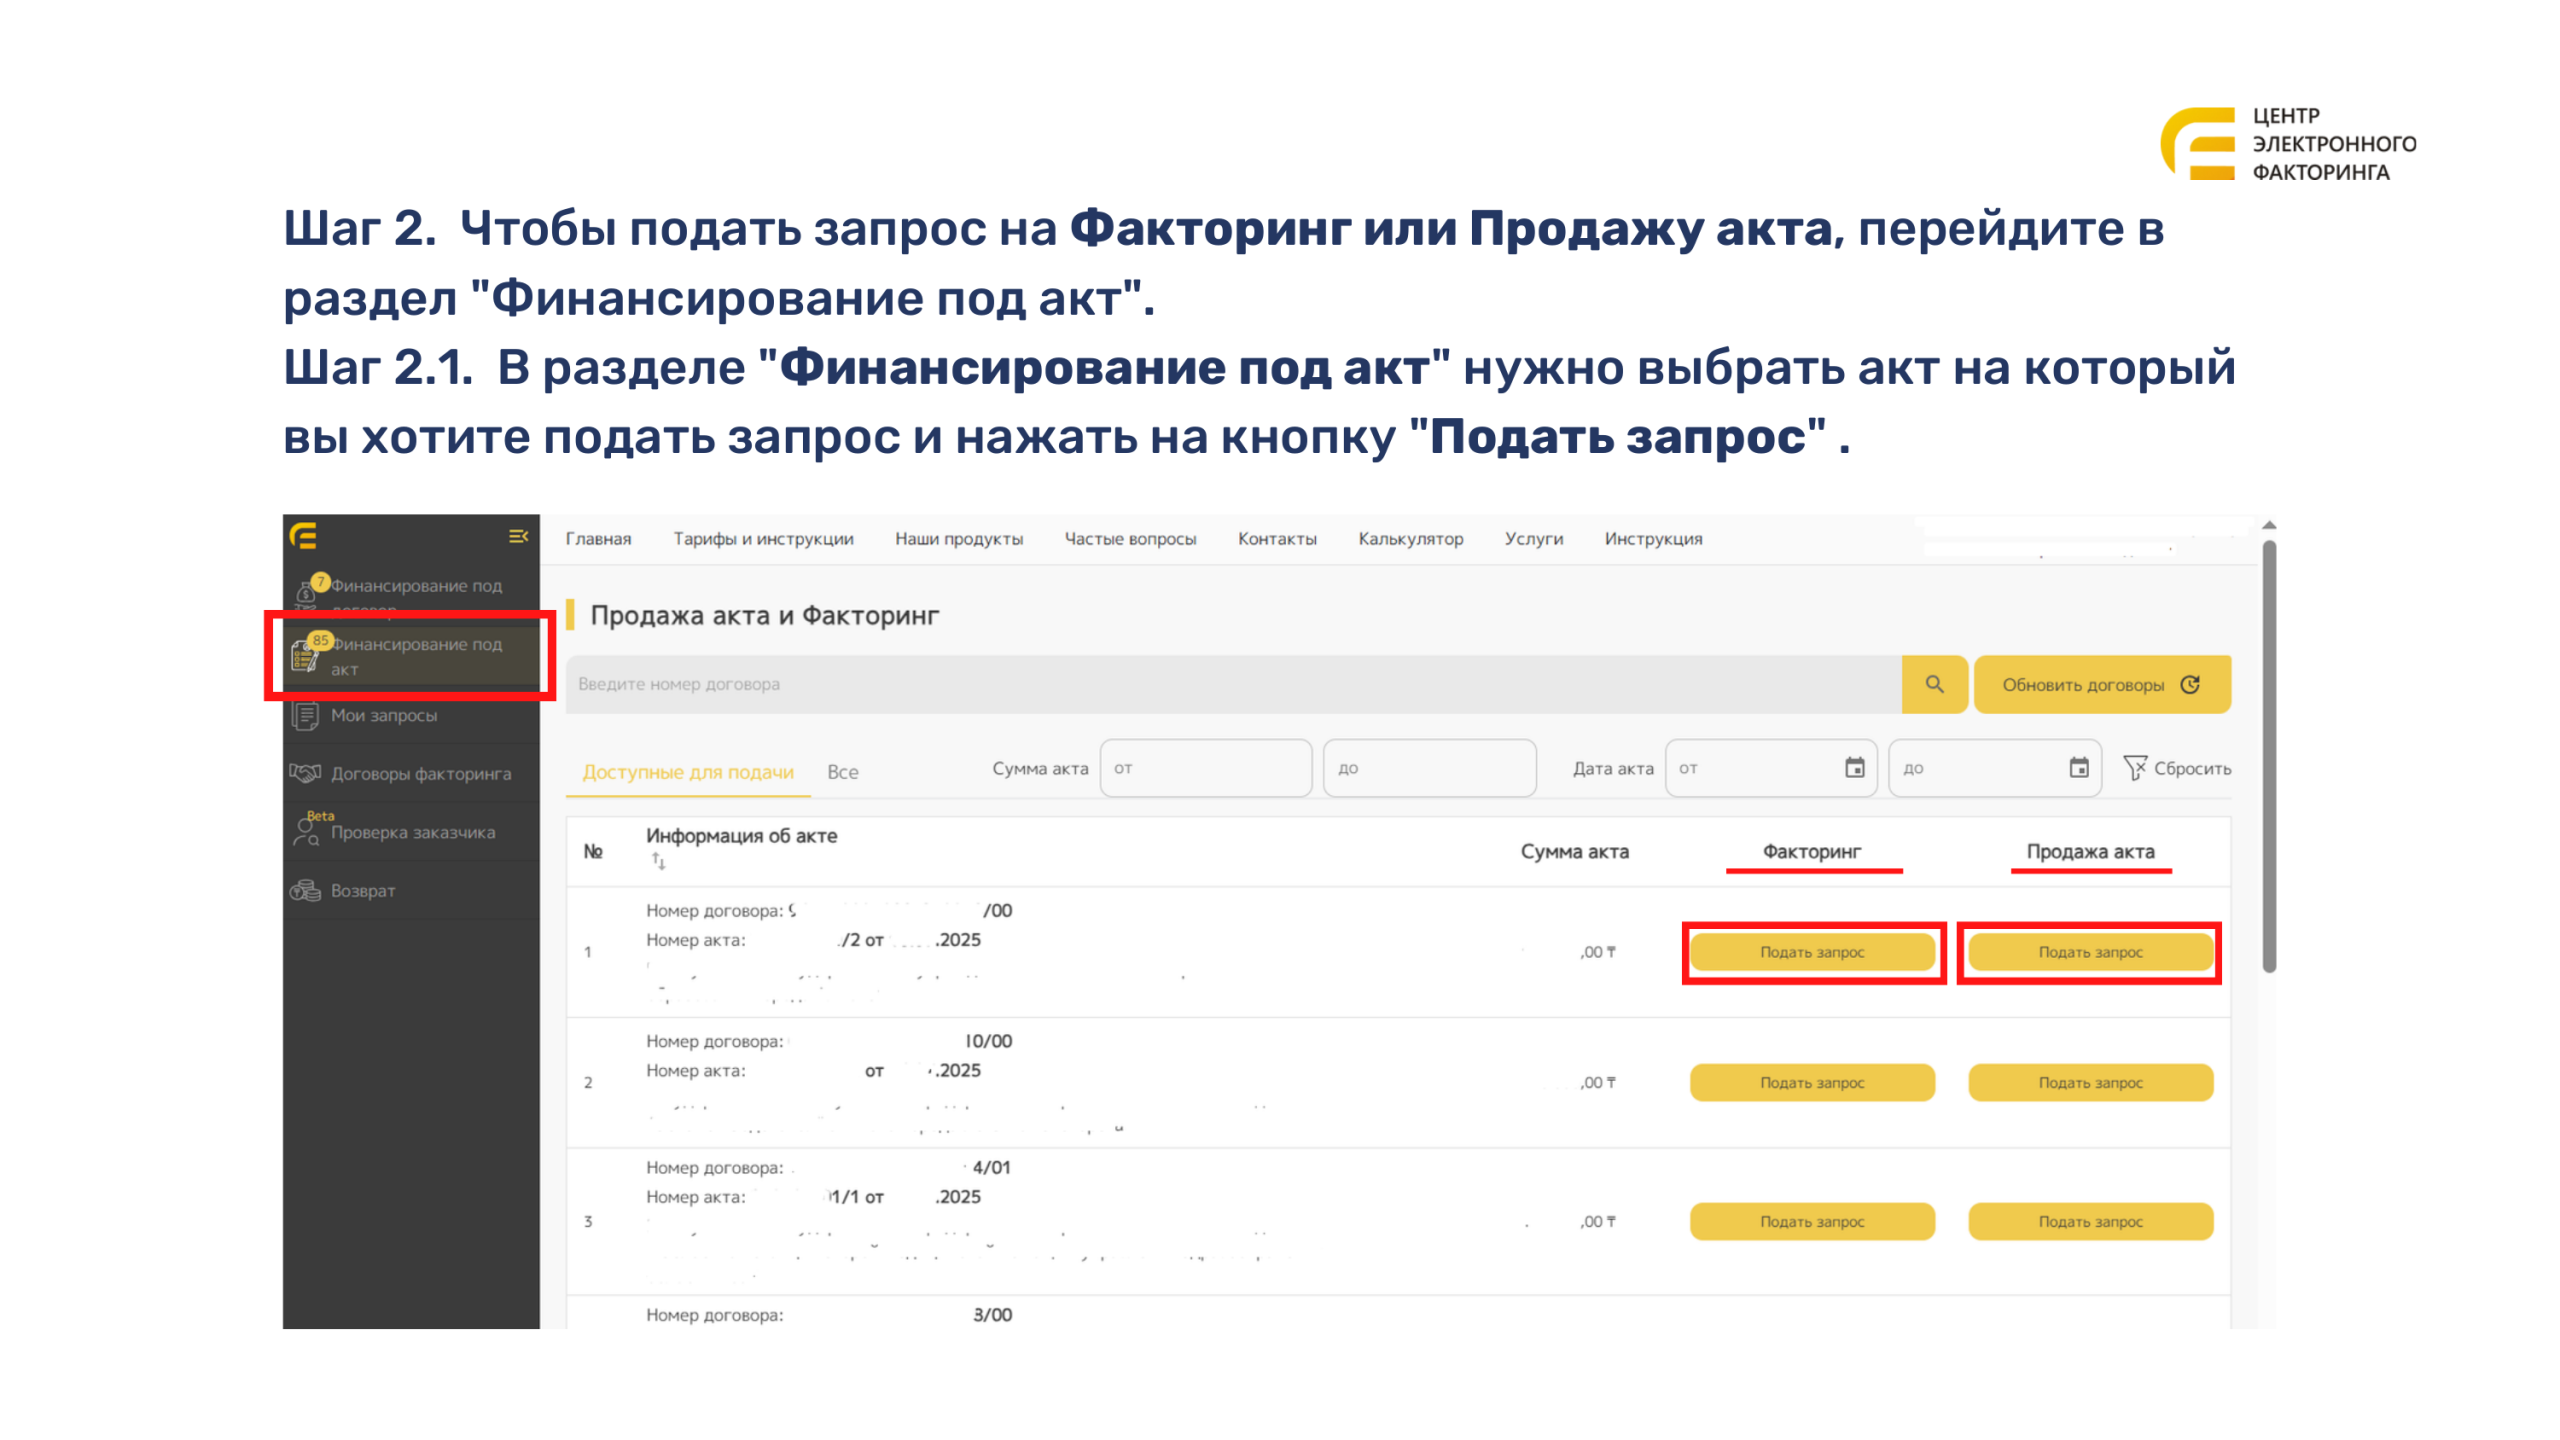Click the search magnifier button
This screenshot has height=1440, width=2560.
[1933, 684]
